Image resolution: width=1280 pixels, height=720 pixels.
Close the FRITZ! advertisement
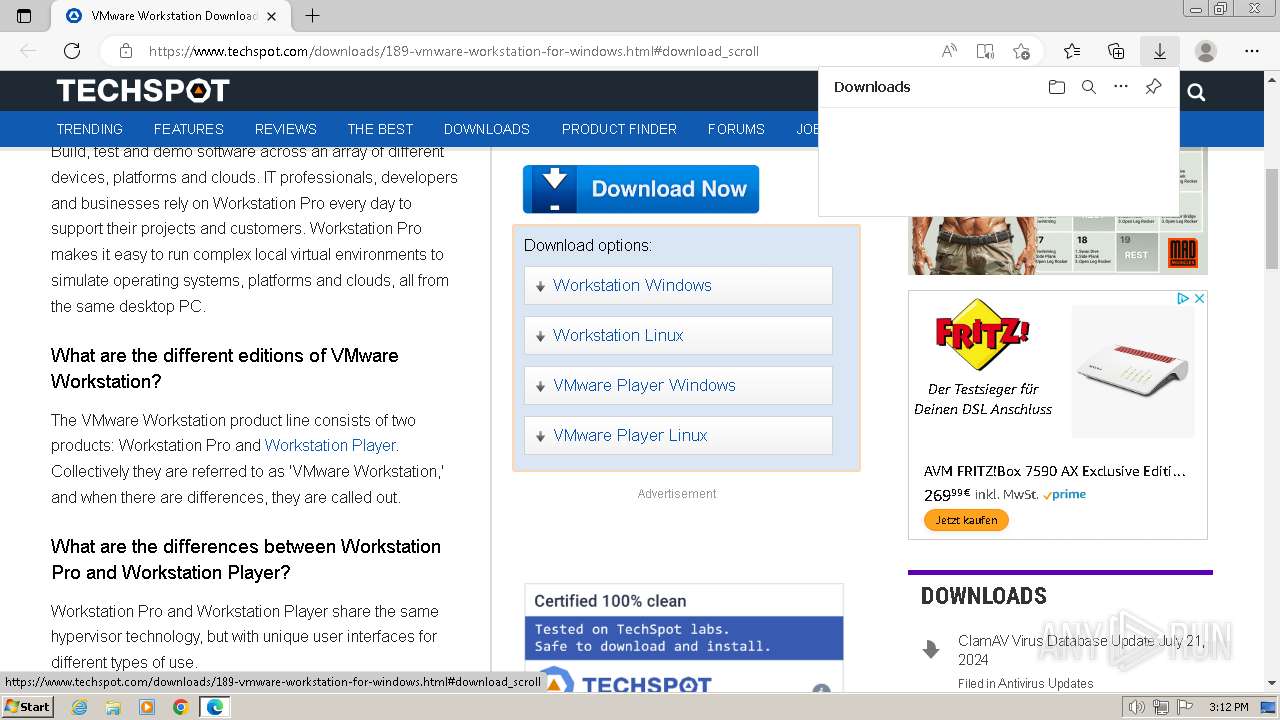[1200, 298]
